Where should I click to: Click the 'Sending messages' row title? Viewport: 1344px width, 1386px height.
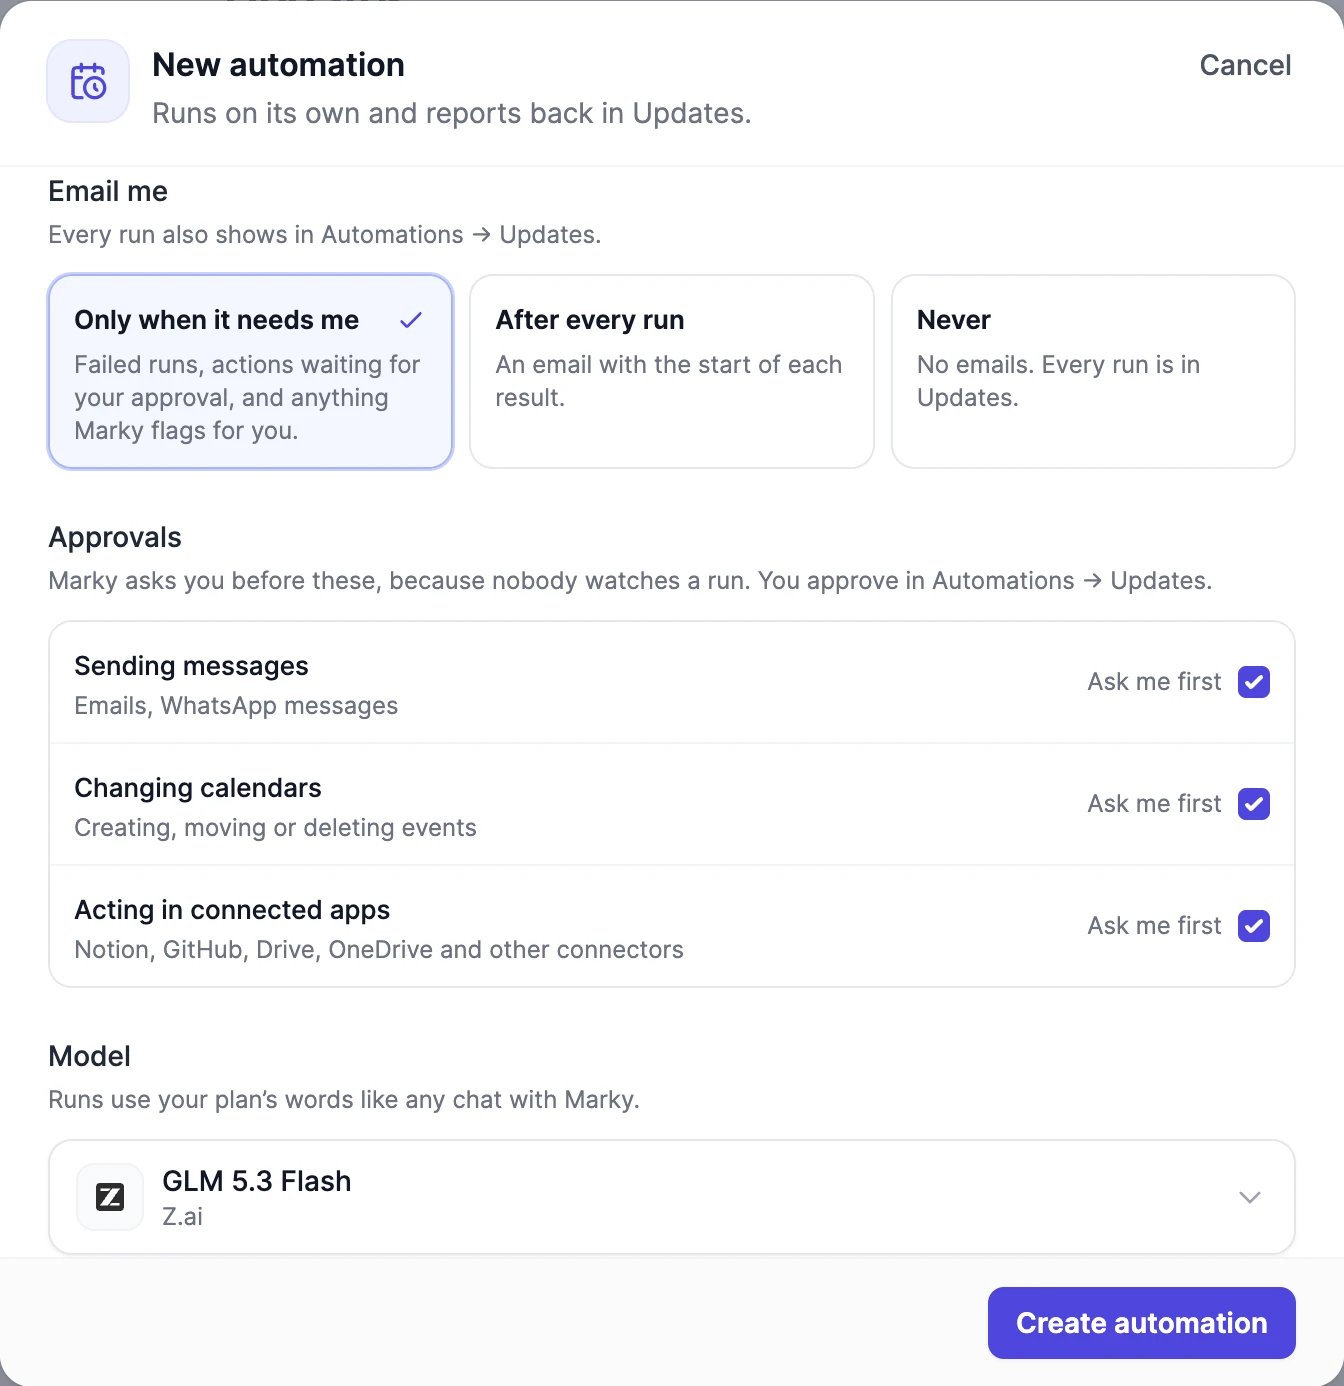[x=191, y=666]
